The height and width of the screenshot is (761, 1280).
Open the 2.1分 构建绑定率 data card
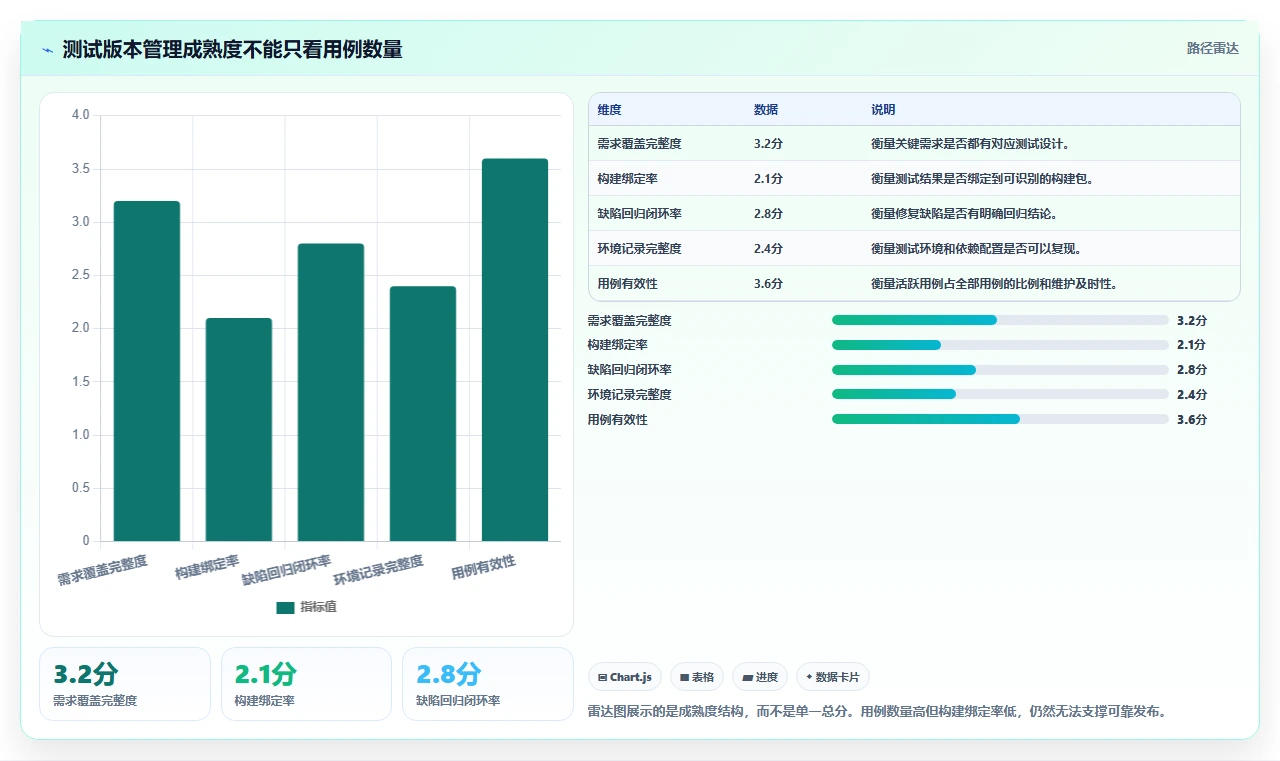coord(306,684)
